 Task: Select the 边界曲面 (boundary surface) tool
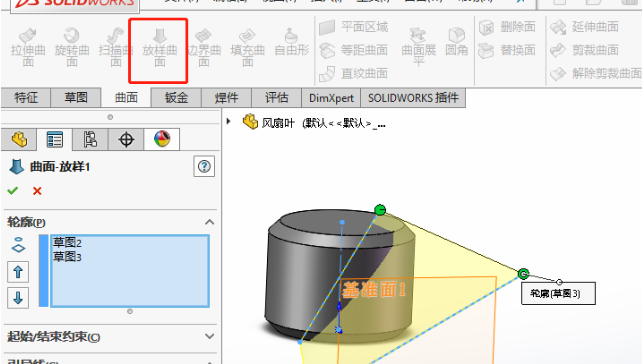tap(203, 47)
